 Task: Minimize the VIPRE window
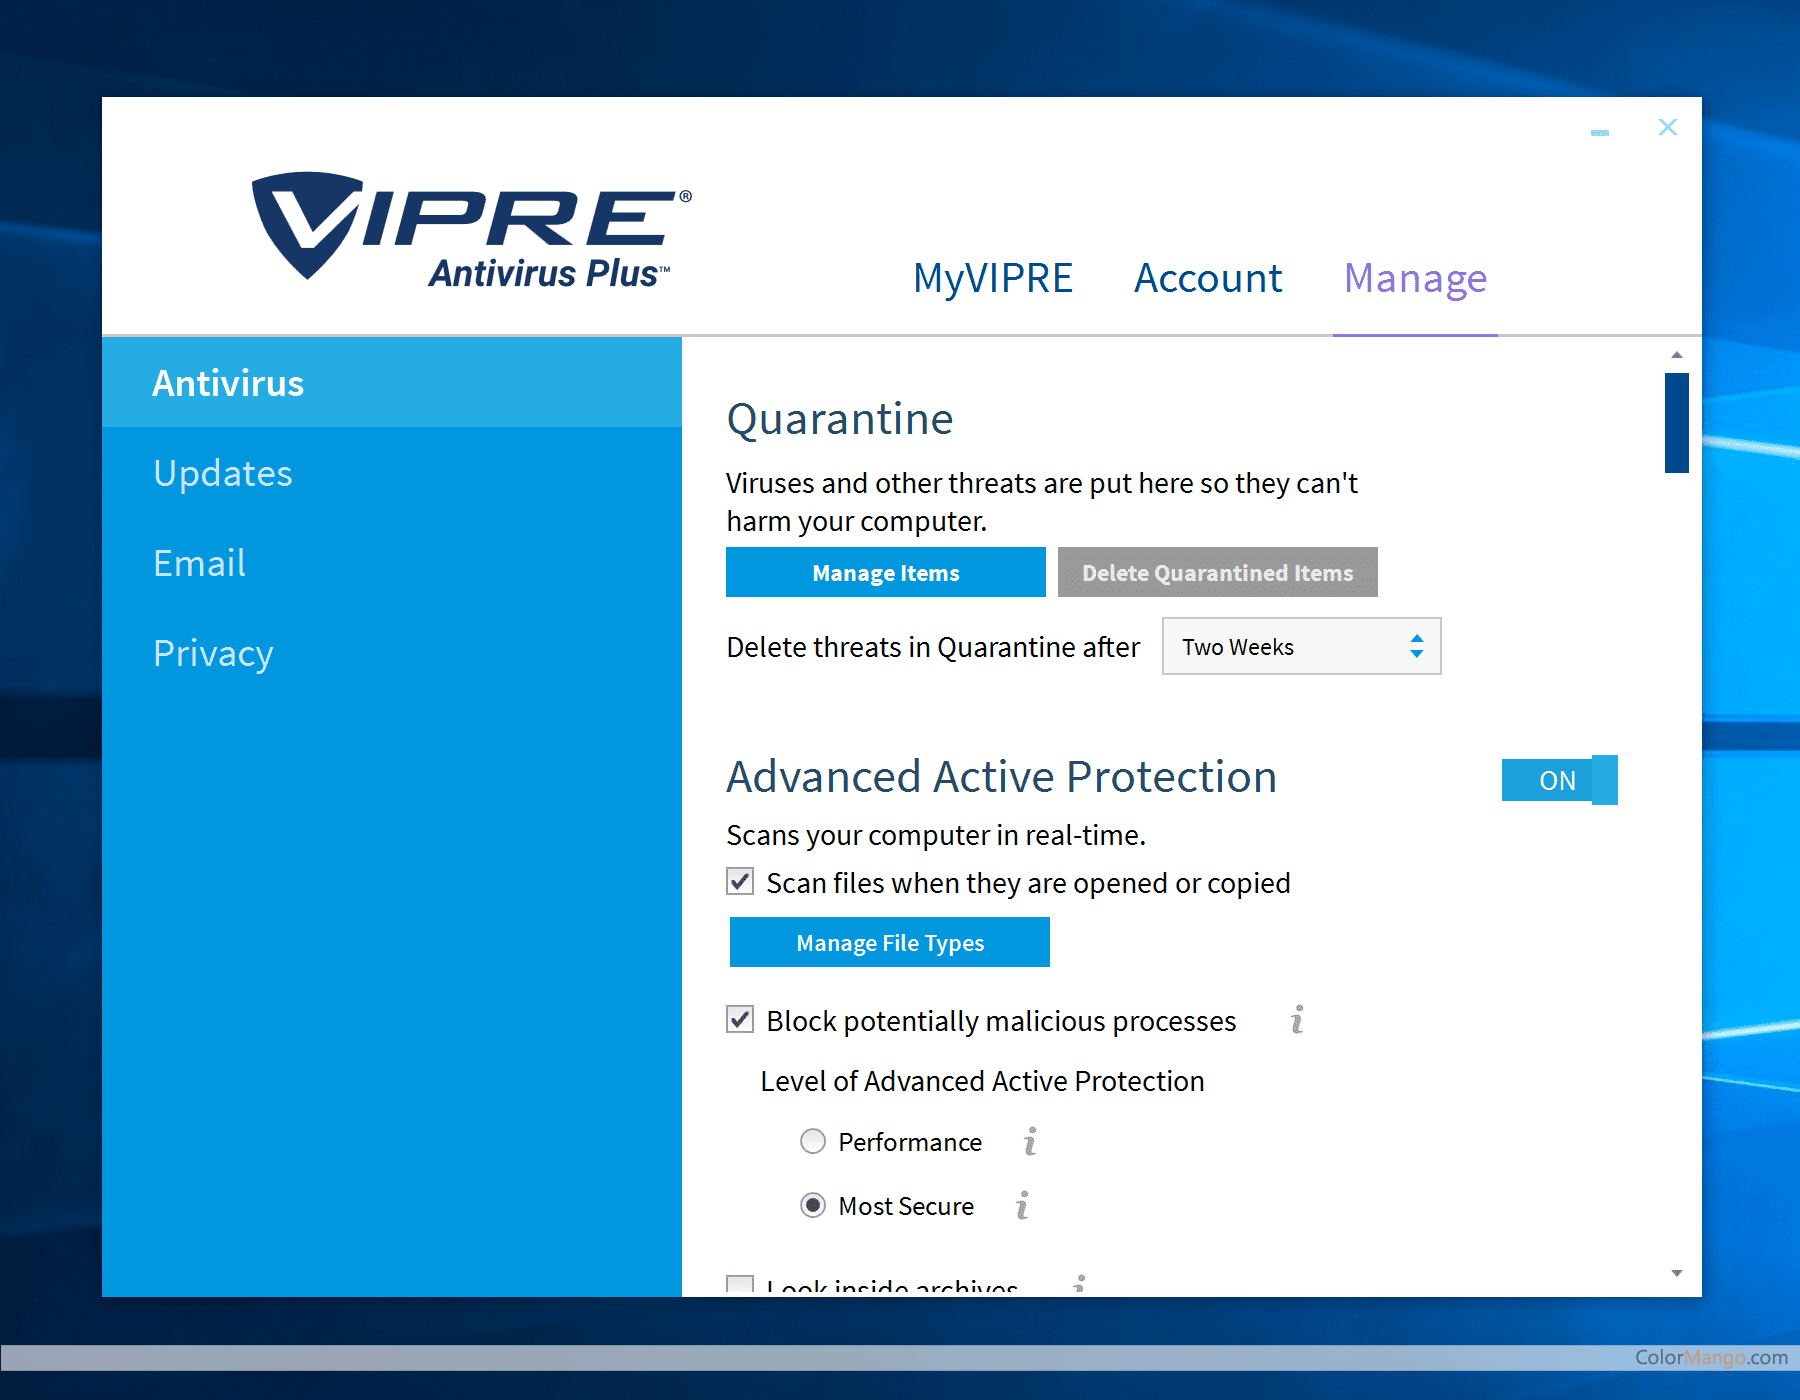[1600, 131]
